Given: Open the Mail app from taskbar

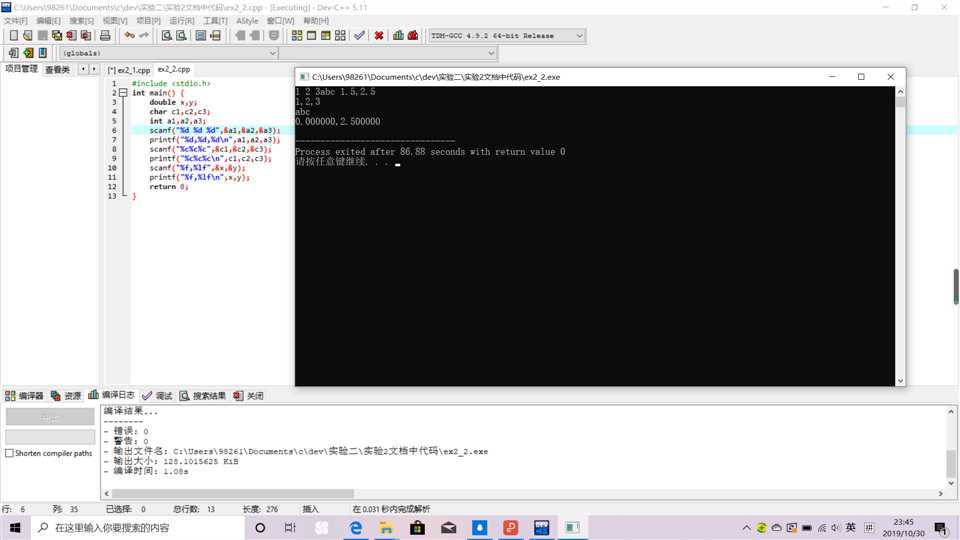Looking at the screenshot, I should 449,527.
